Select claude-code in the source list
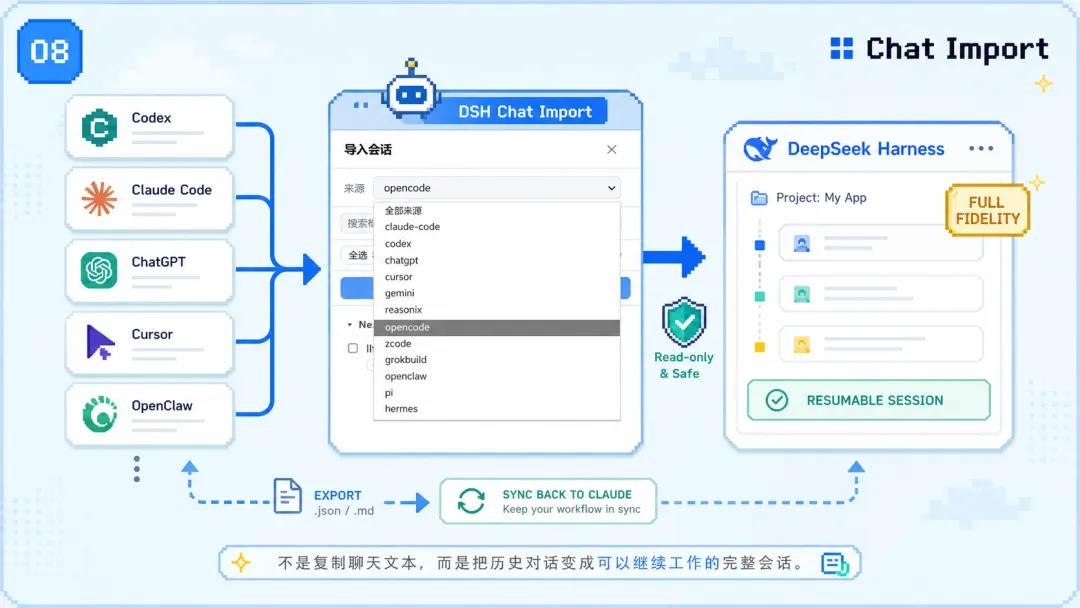This screenshot has width=1080, height=608. [497, 227]
